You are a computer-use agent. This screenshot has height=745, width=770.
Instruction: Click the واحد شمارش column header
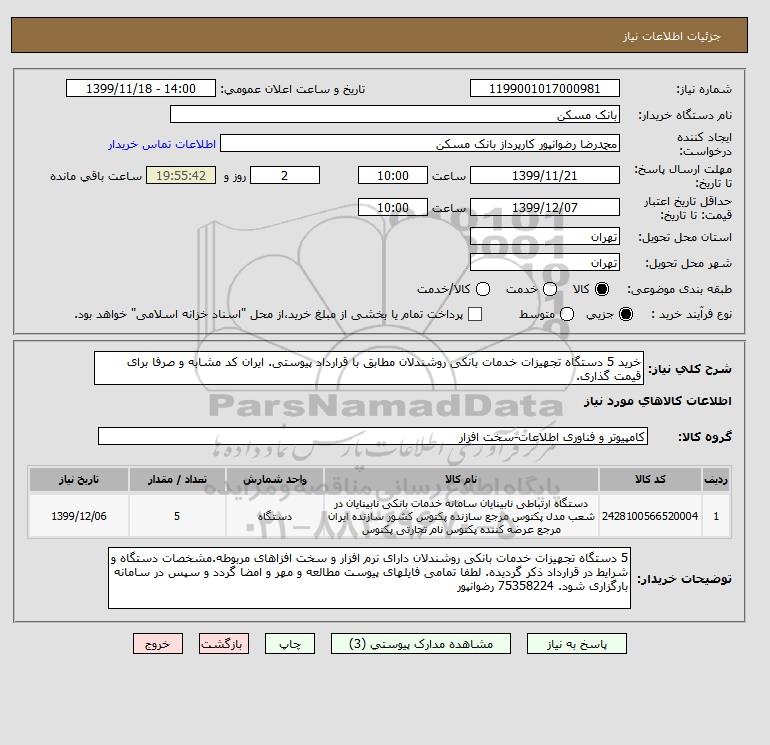tap(275, 479)
